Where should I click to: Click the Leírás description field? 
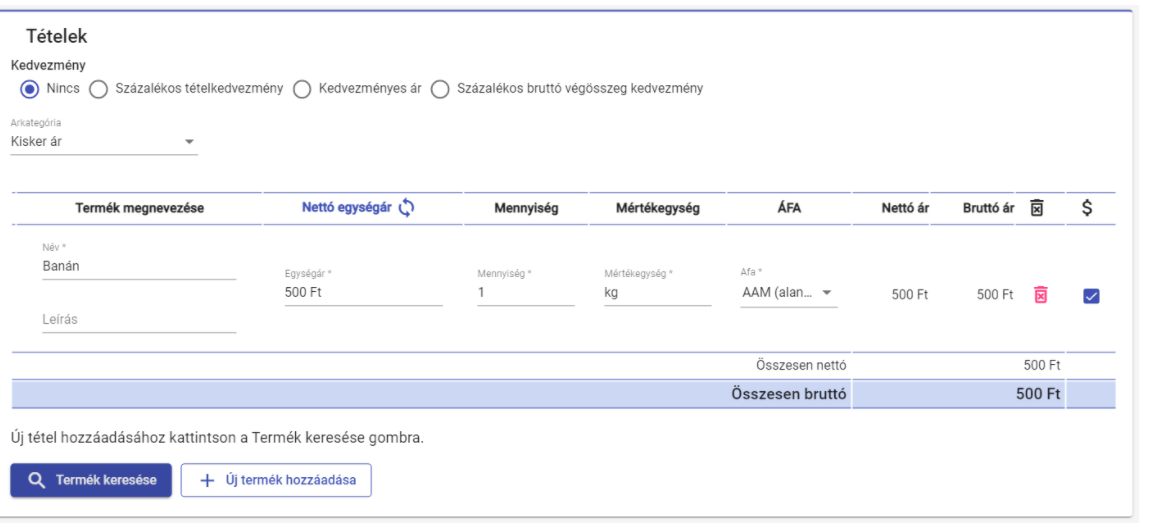[x=139, y=320]
